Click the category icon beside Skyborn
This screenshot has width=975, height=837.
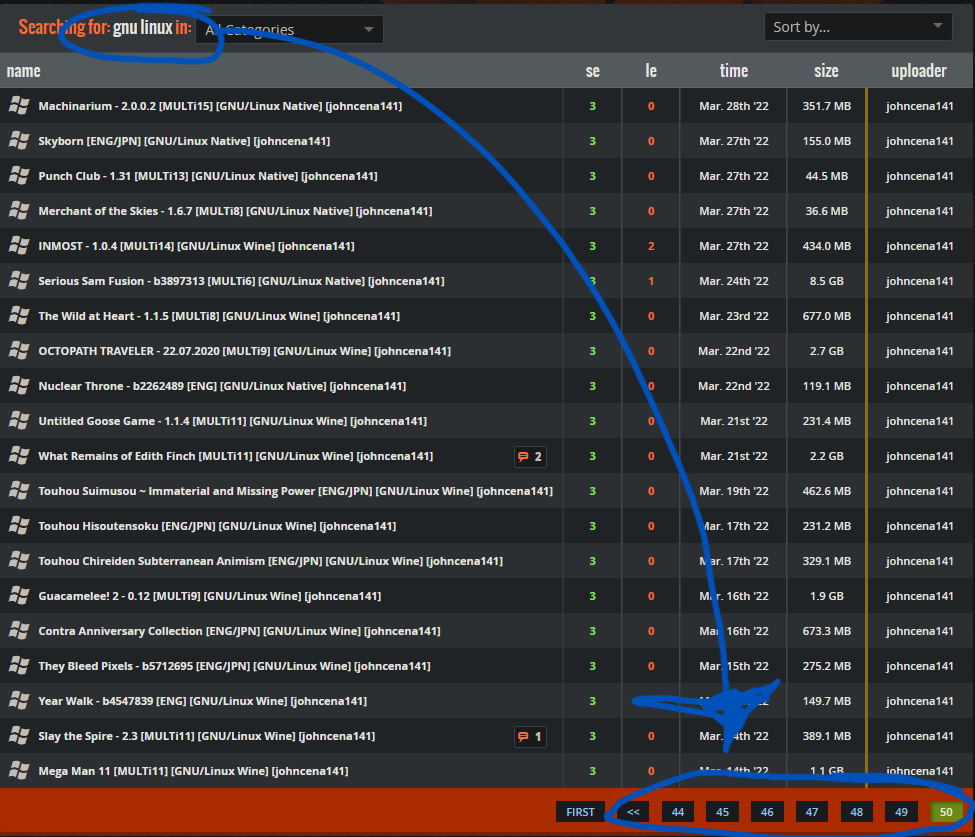pos(19,141)
